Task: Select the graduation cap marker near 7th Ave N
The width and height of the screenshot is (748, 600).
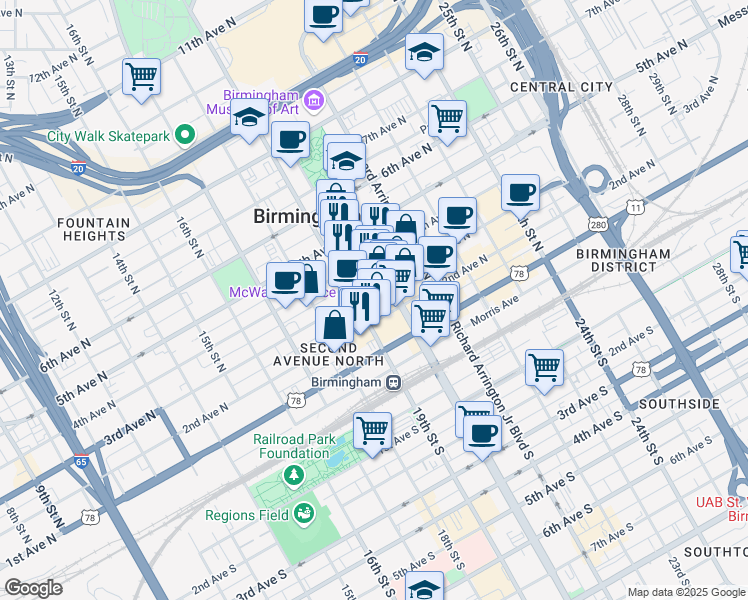Action: (347, 161)
